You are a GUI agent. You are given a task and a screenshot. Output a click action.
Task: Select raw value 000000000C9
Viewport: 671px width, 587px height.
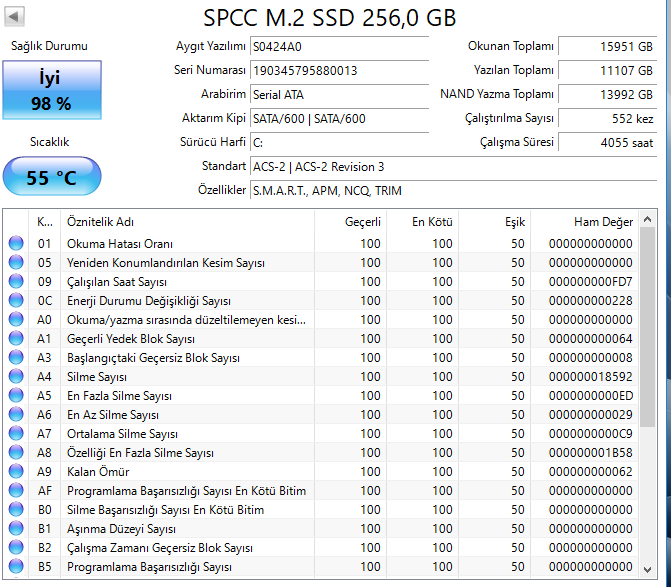(x=591, y=434)
